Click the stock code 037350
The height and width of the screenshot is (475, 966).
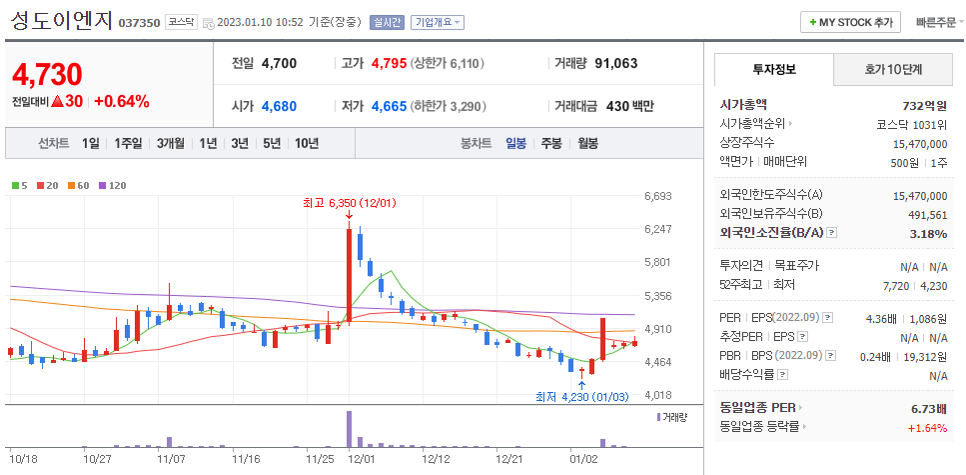pos(139,23)
